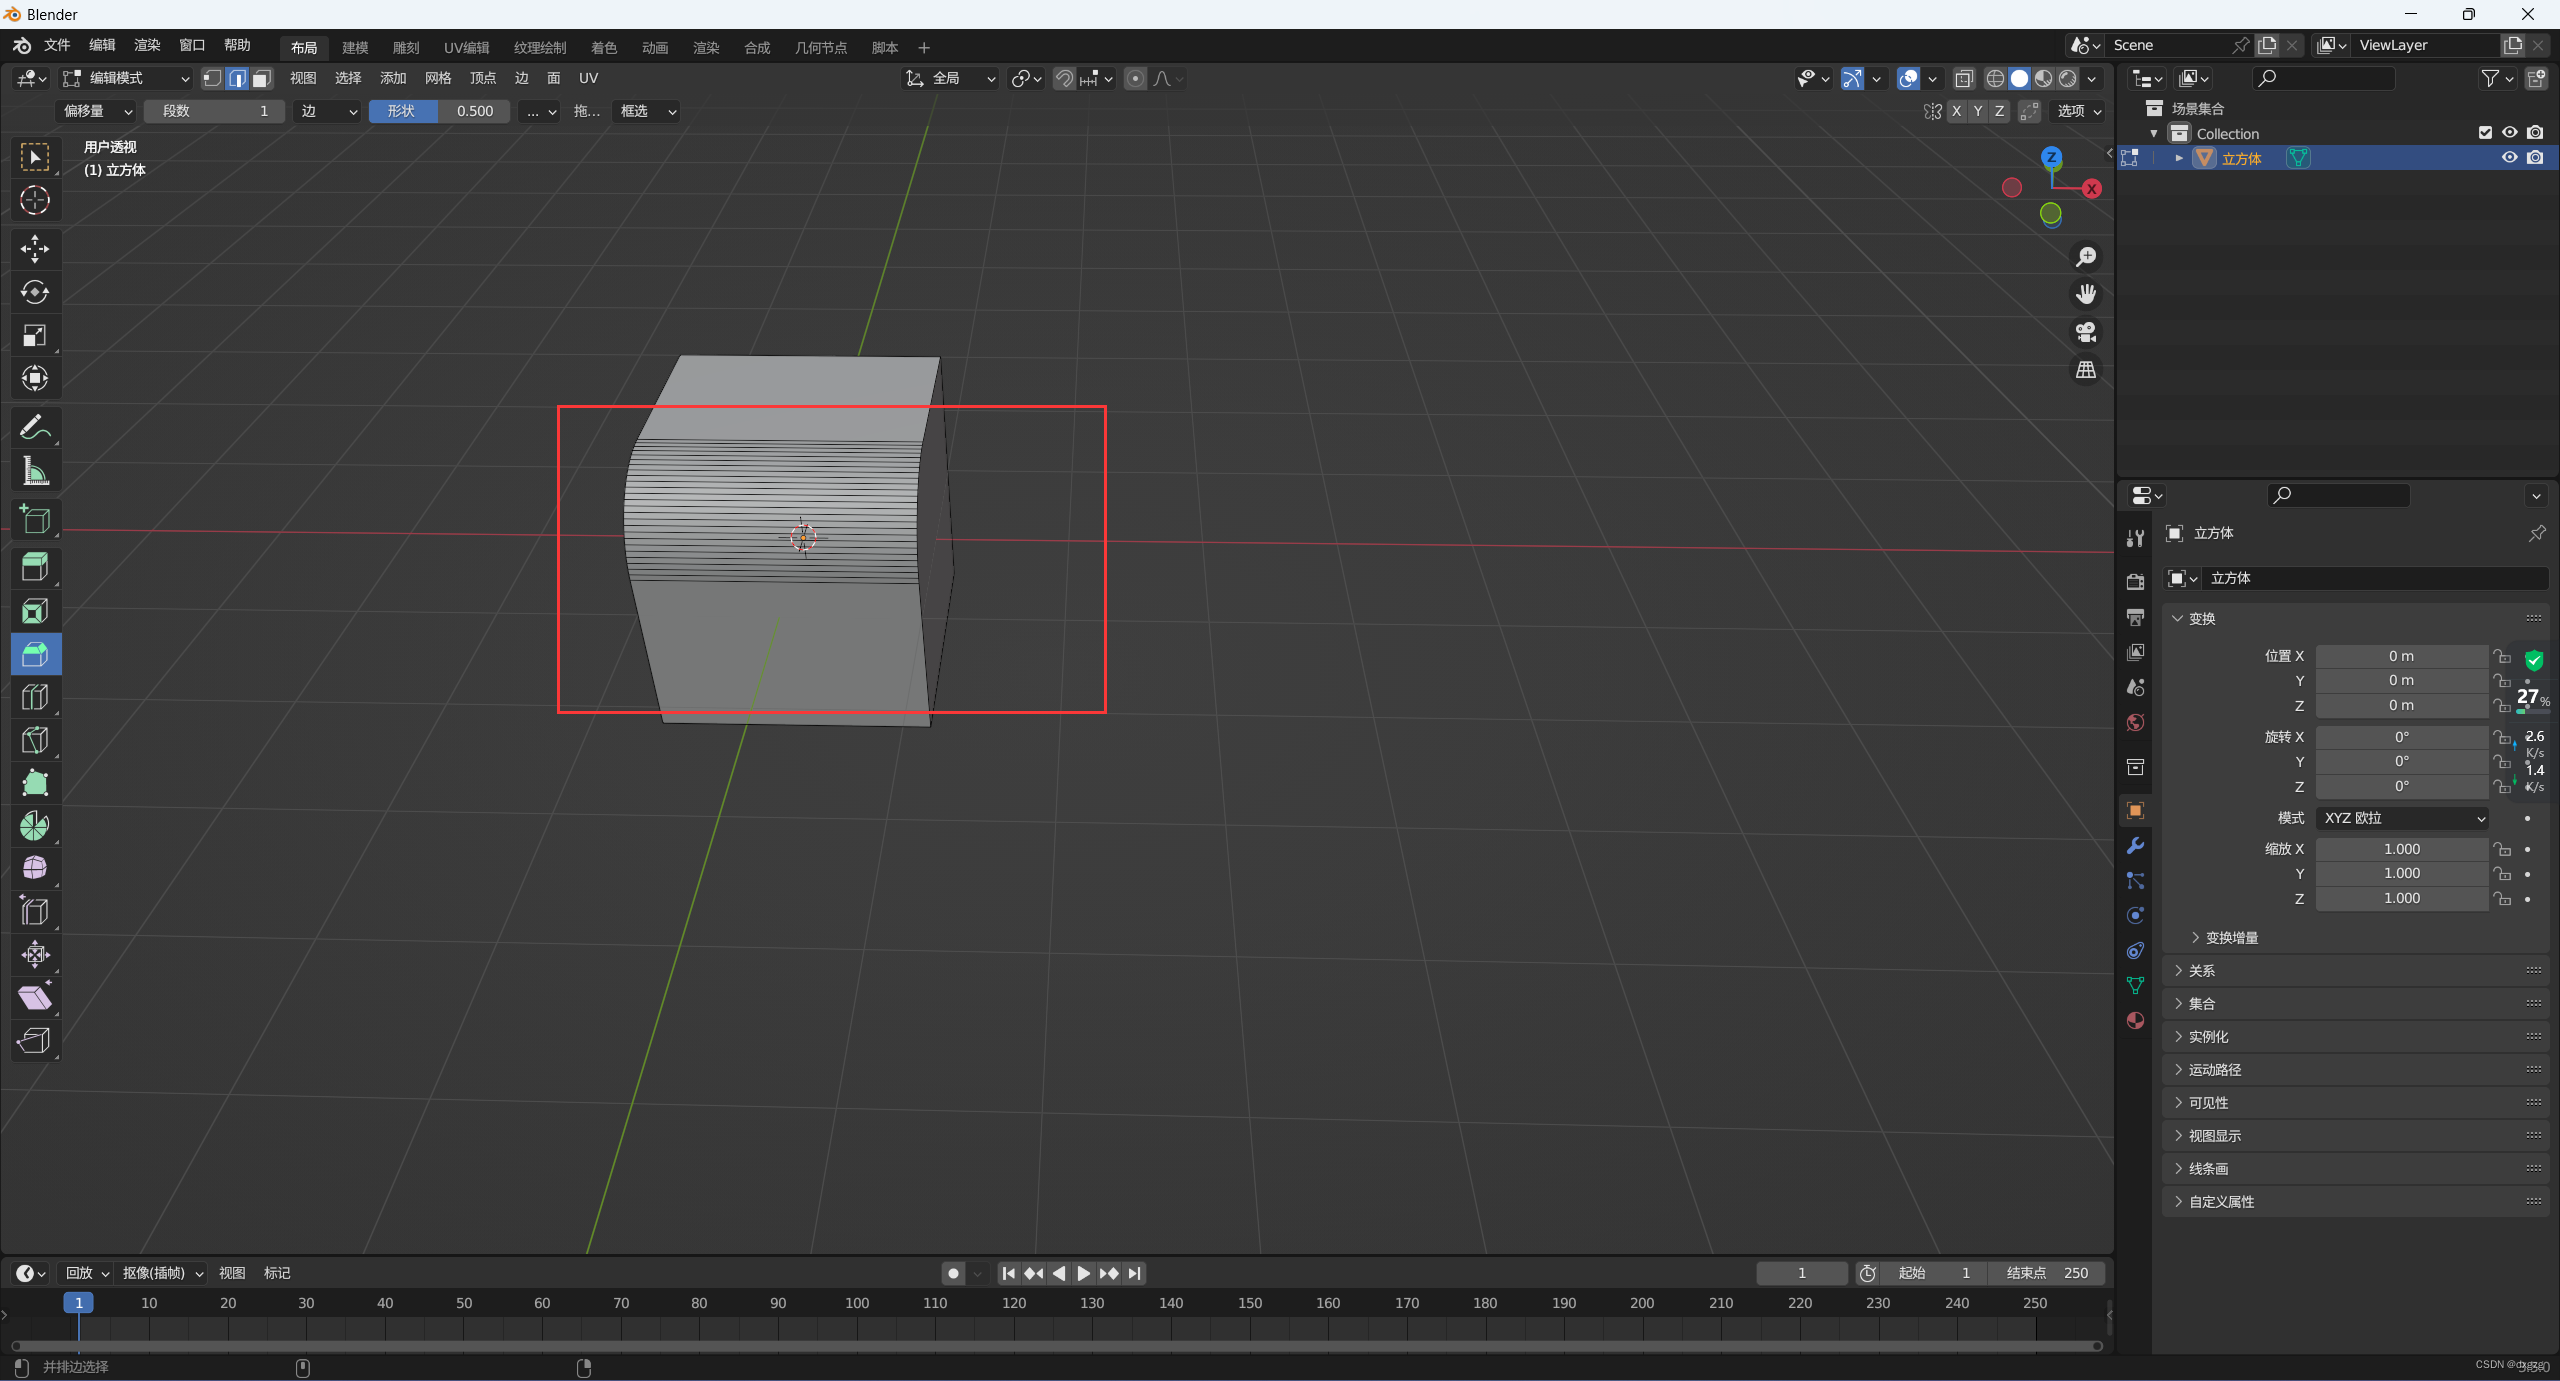The image size is (2560, 1381).
Task: Toggle camera view icon in viewport
Action: [x=2086, y=332]
